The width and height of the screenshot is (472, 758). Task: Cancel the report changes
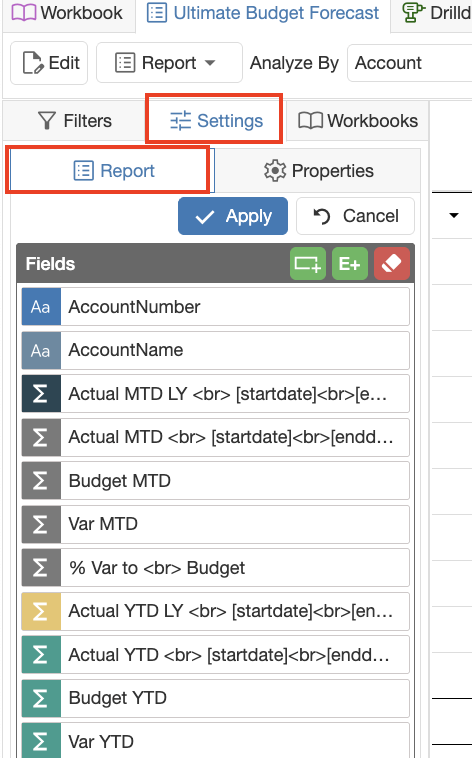pos(355,216)
